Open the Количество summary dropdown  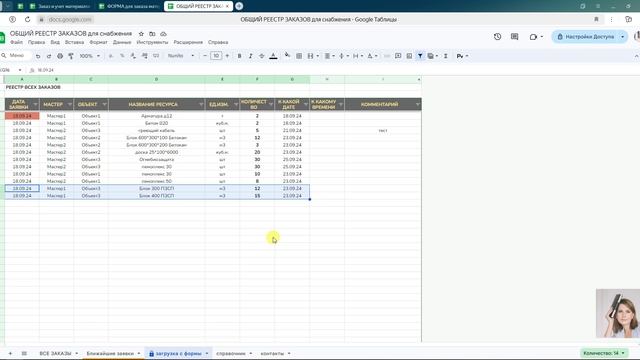click(x=604, y=353)
